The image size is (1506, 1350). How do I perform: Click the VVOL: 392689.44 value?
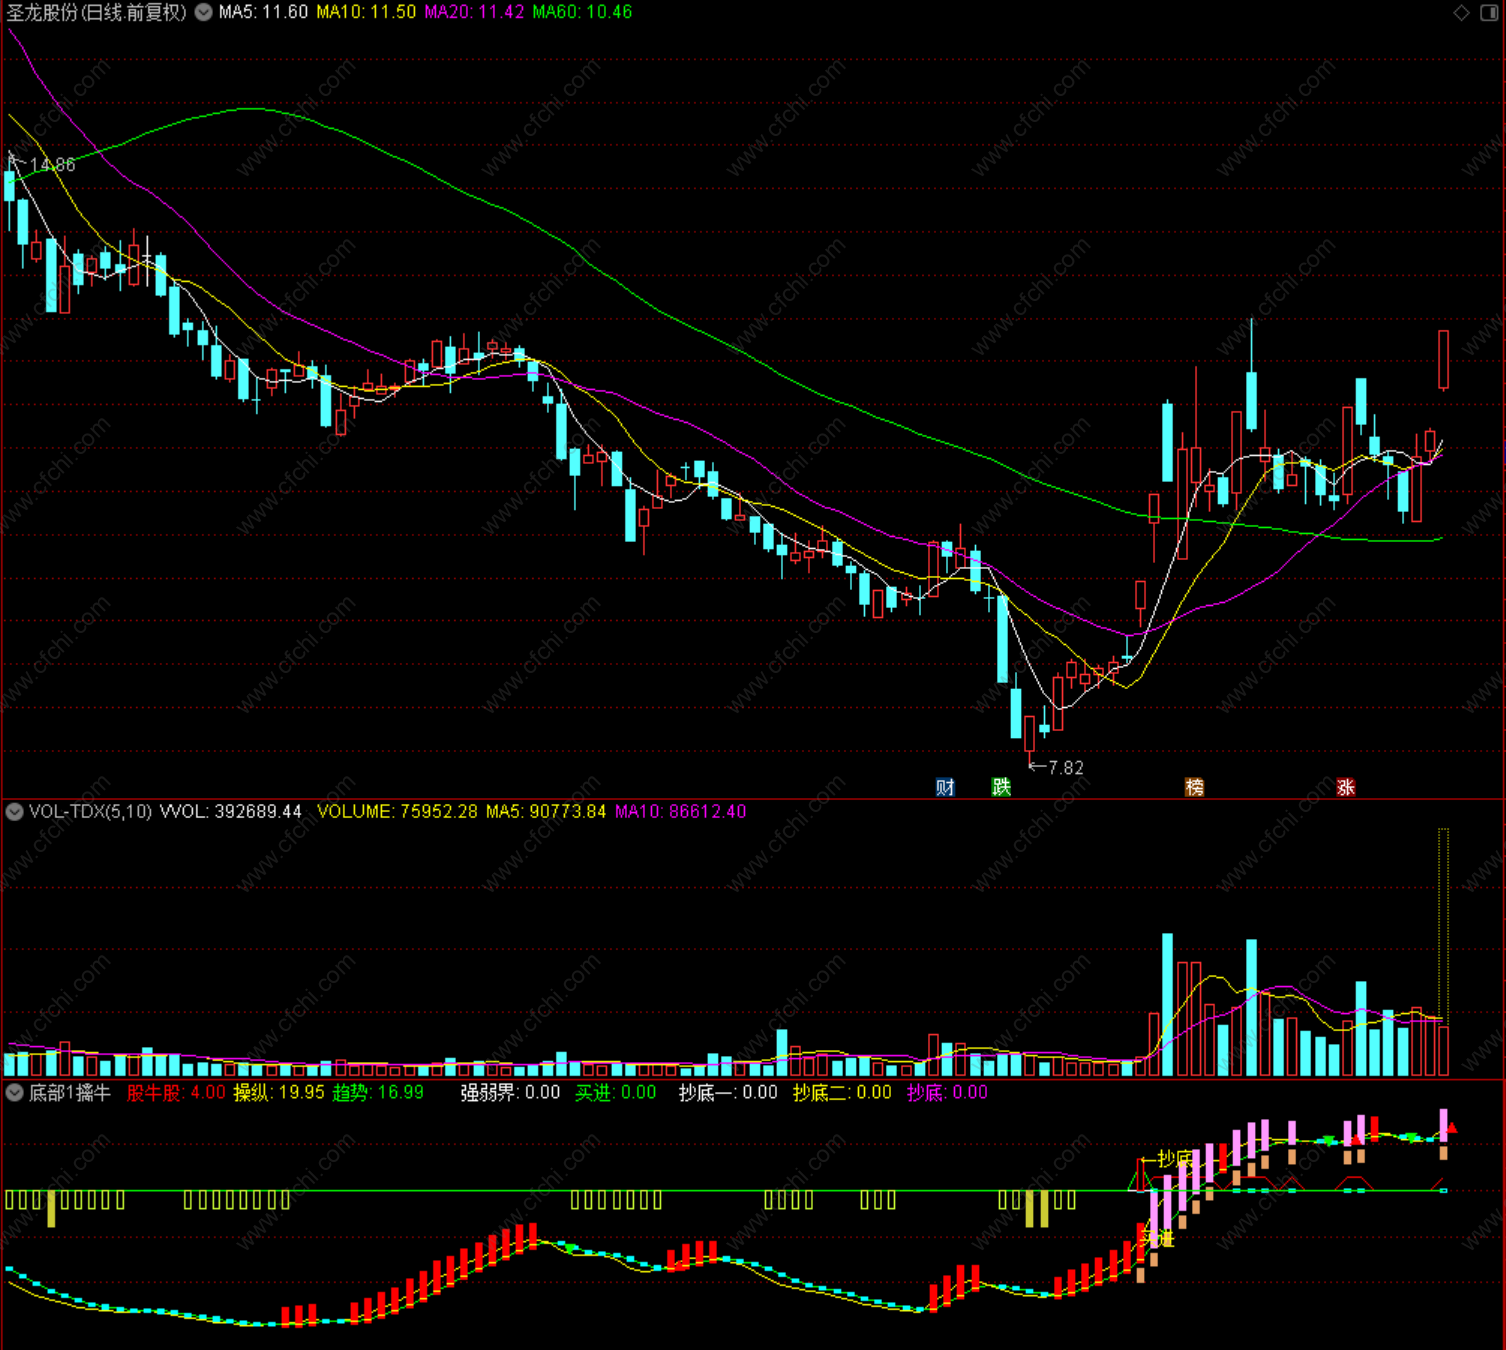click(231, 811)
